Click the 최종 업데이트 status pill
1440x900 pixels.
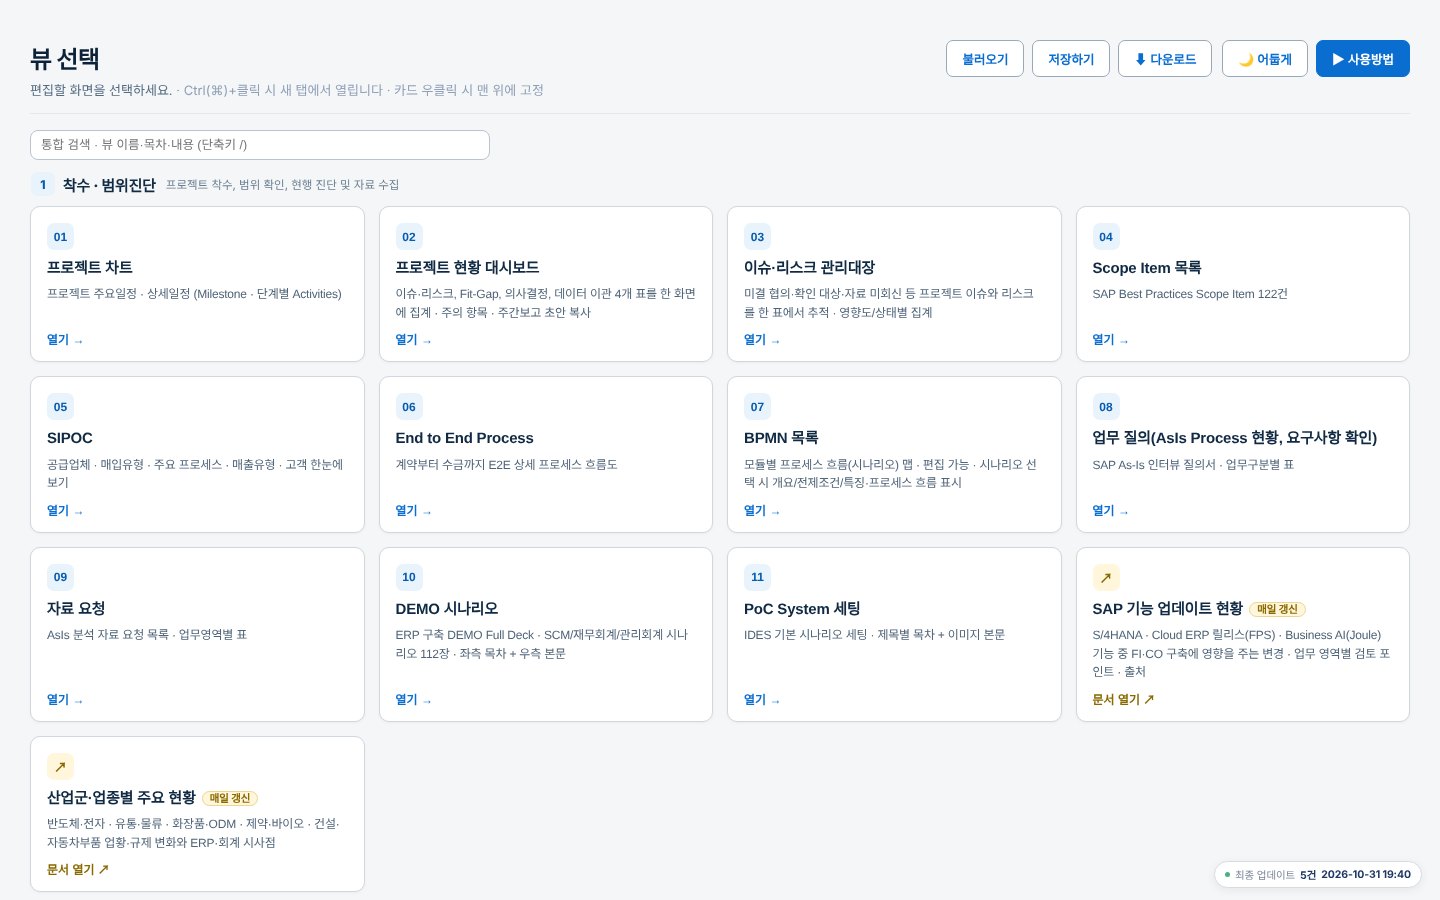pyautogui.click(x=1318, y=875)
